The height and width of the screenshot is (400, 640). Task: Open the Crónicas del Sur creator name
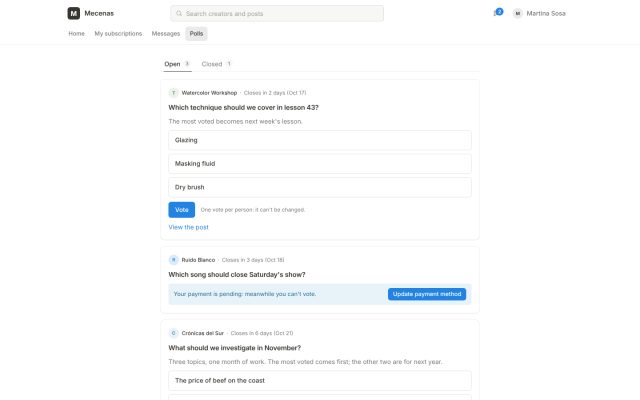click(x=202, y=333)
